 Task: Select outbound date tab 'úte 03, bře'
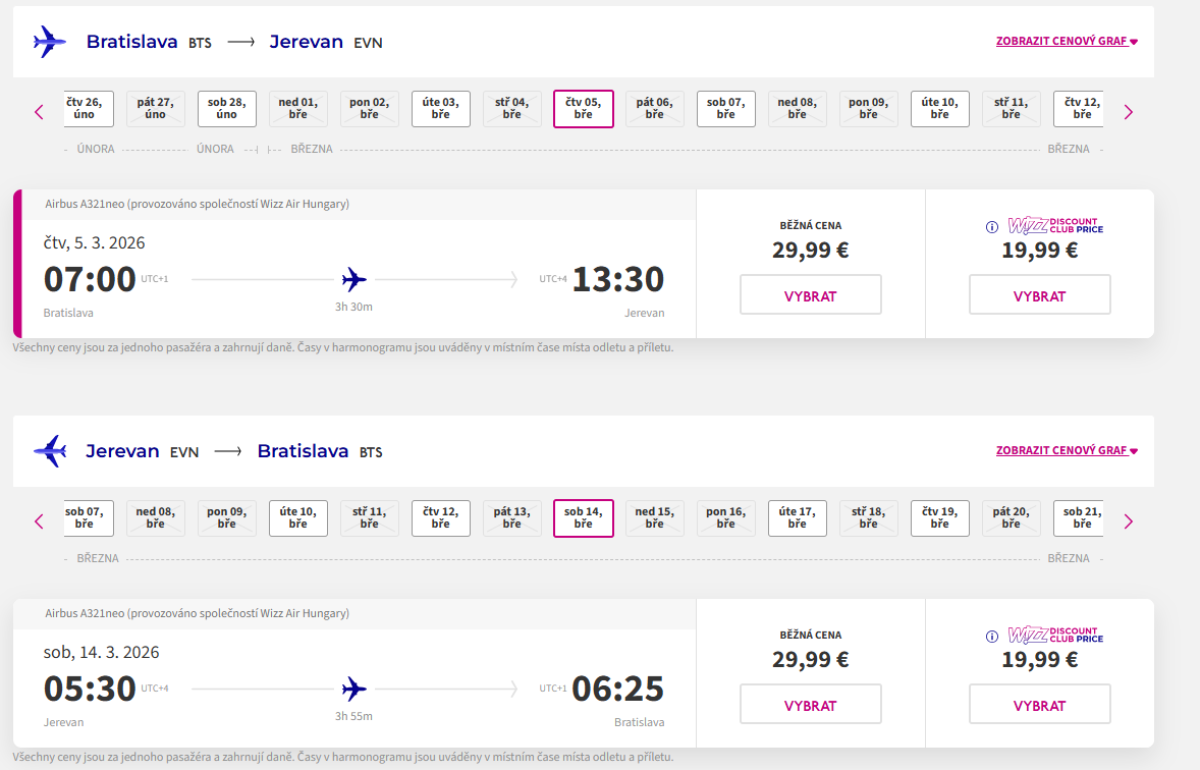(440, 109)
